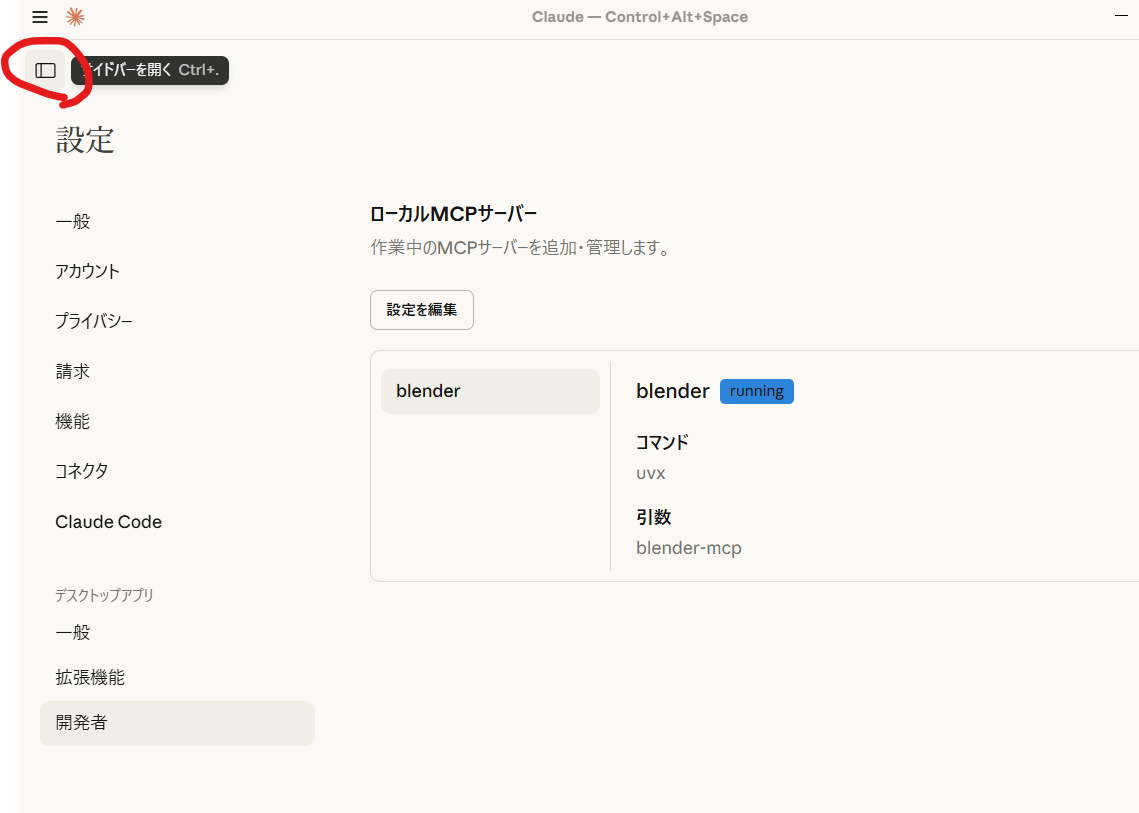Open プライバシー settings
The image size is (1139, 813).
[94, 321]
